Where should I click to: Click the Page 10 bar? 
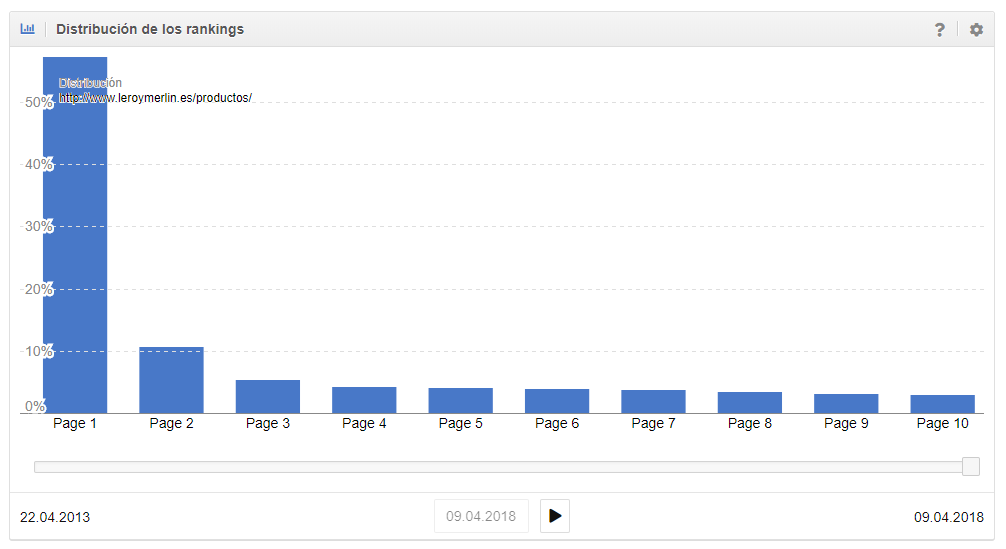[942, 404]
